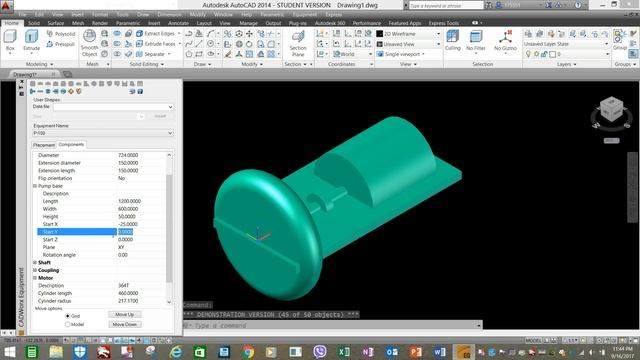Open the Unsaved View dropdown
Image resolution: width=640 pixels, height=360 pixels.
[x=409, y=44]
